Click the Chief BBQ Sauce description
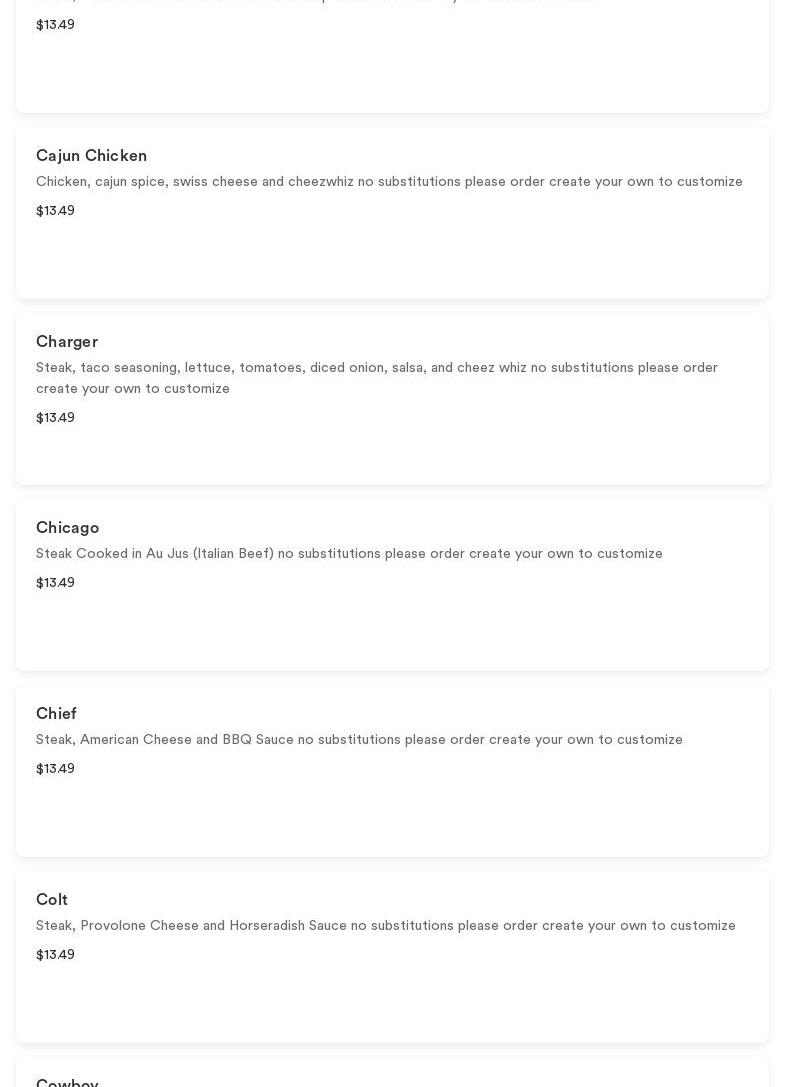 tap(359, 740)
